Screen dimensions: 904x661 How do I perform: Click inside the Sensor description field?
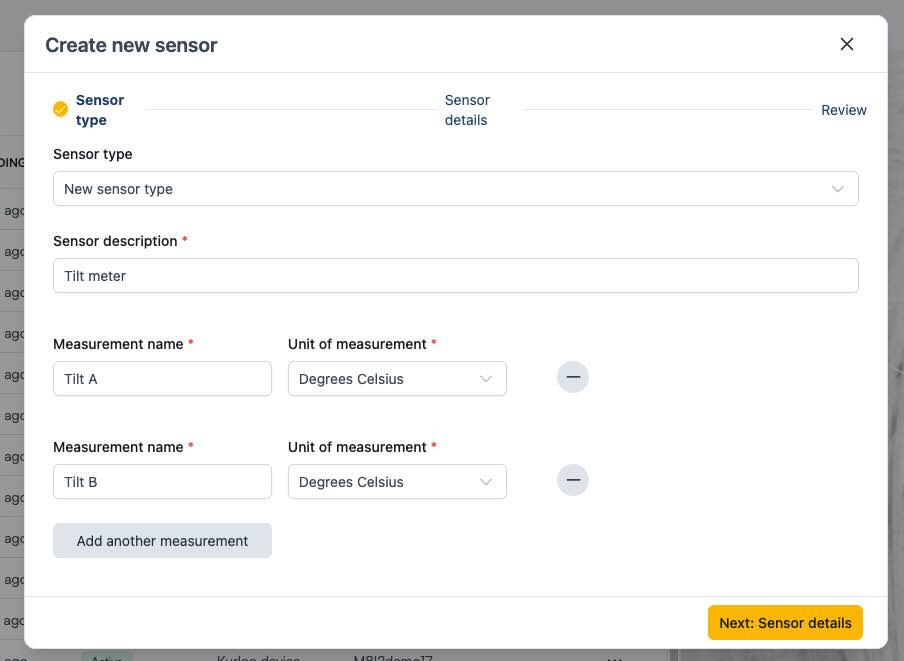[456, 275]
